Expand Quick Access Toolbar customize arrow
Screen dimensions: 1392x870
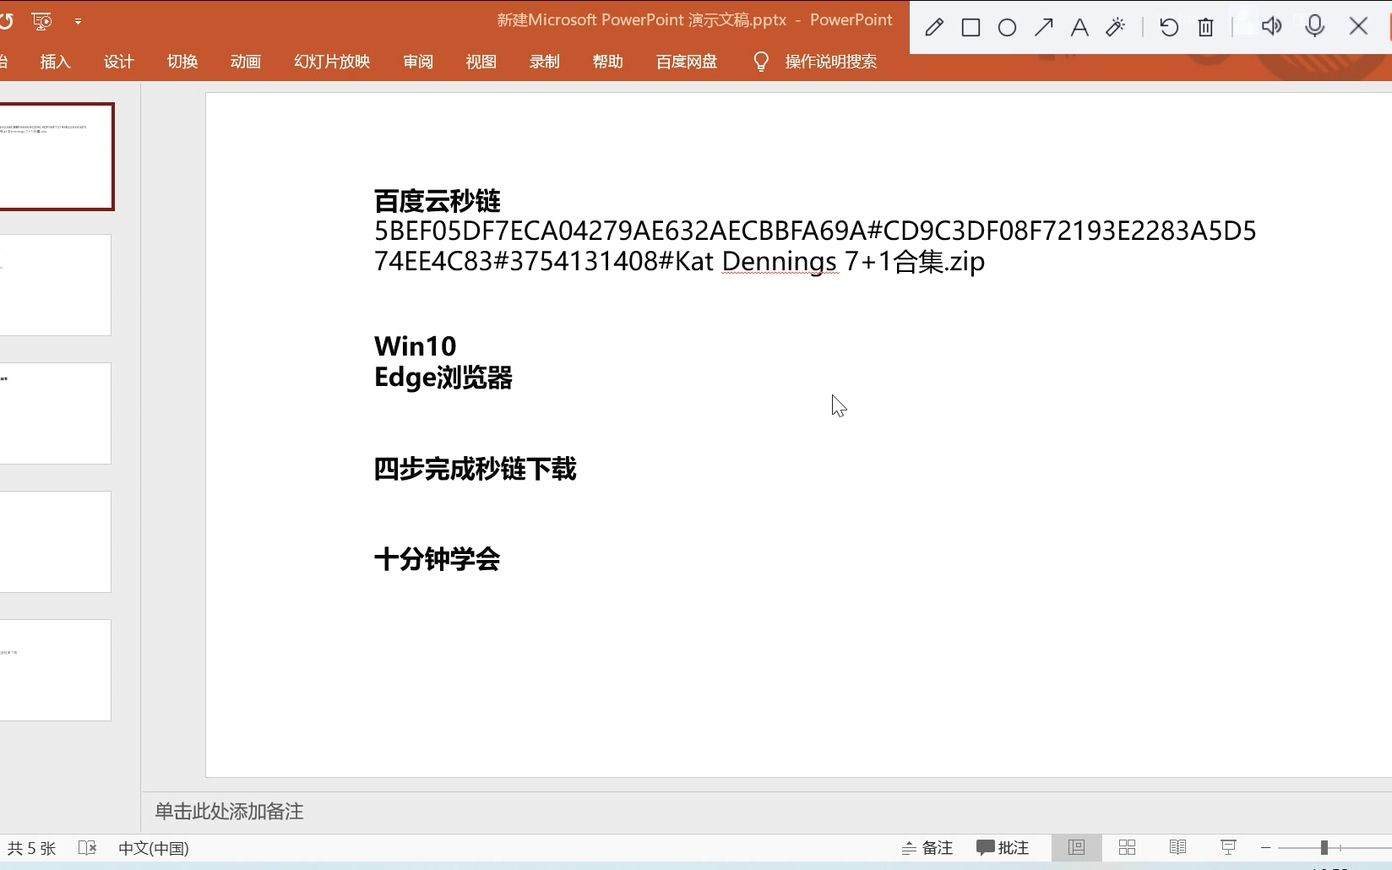[x=78, y=21]
